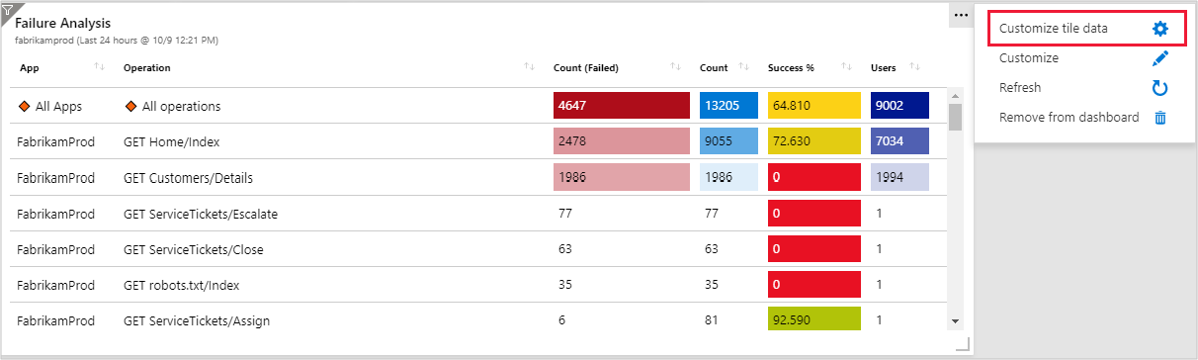Sort the Users column
The width and height of the screenshot is (1198, 360).
915,67
